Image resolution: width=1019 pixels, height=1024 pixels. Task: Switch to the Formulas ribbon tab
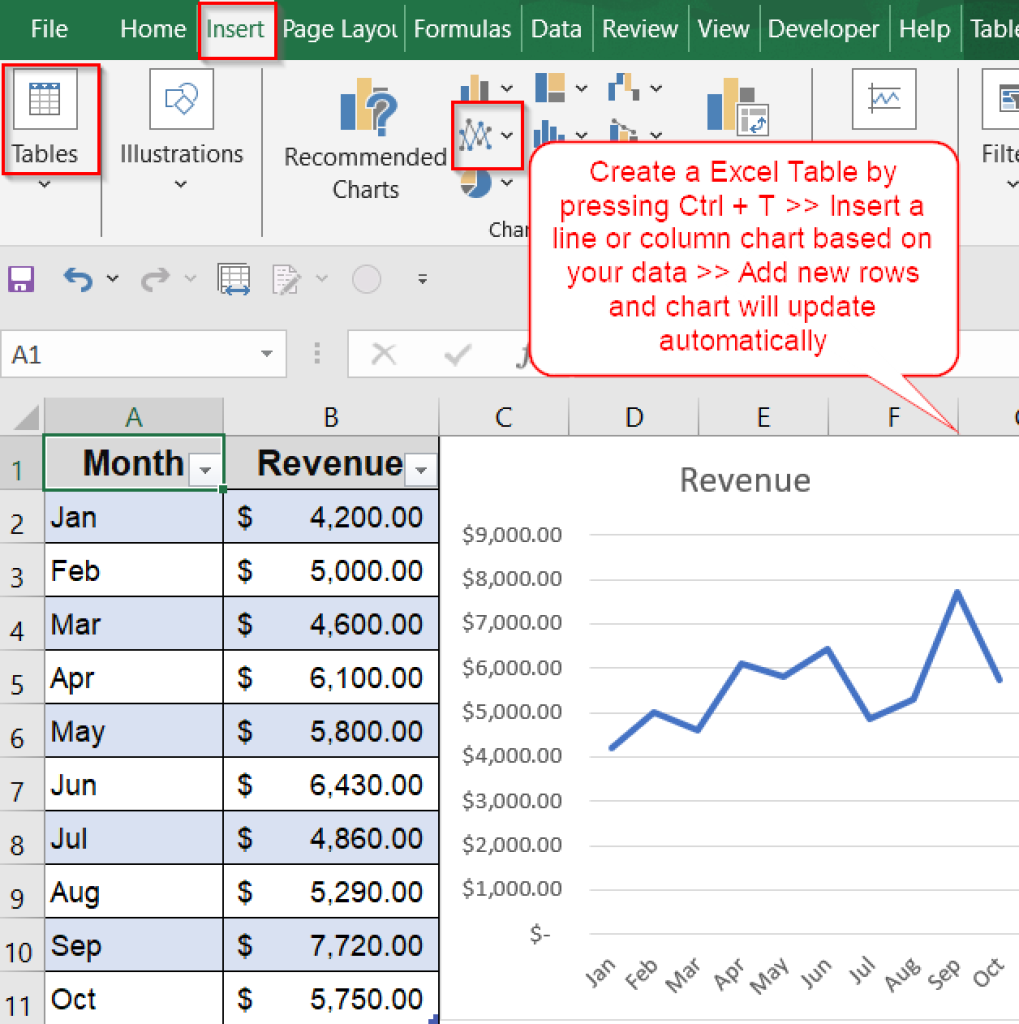pyautogui.click(x=462, y=29)
